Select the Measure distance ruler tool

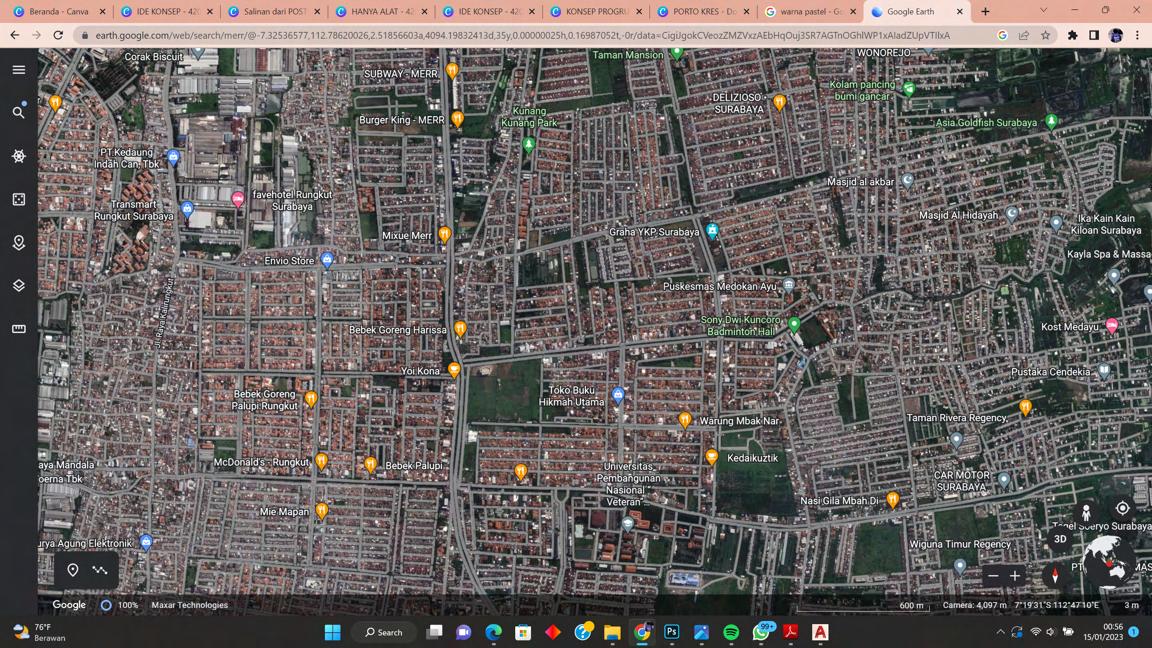coord(18,329)
